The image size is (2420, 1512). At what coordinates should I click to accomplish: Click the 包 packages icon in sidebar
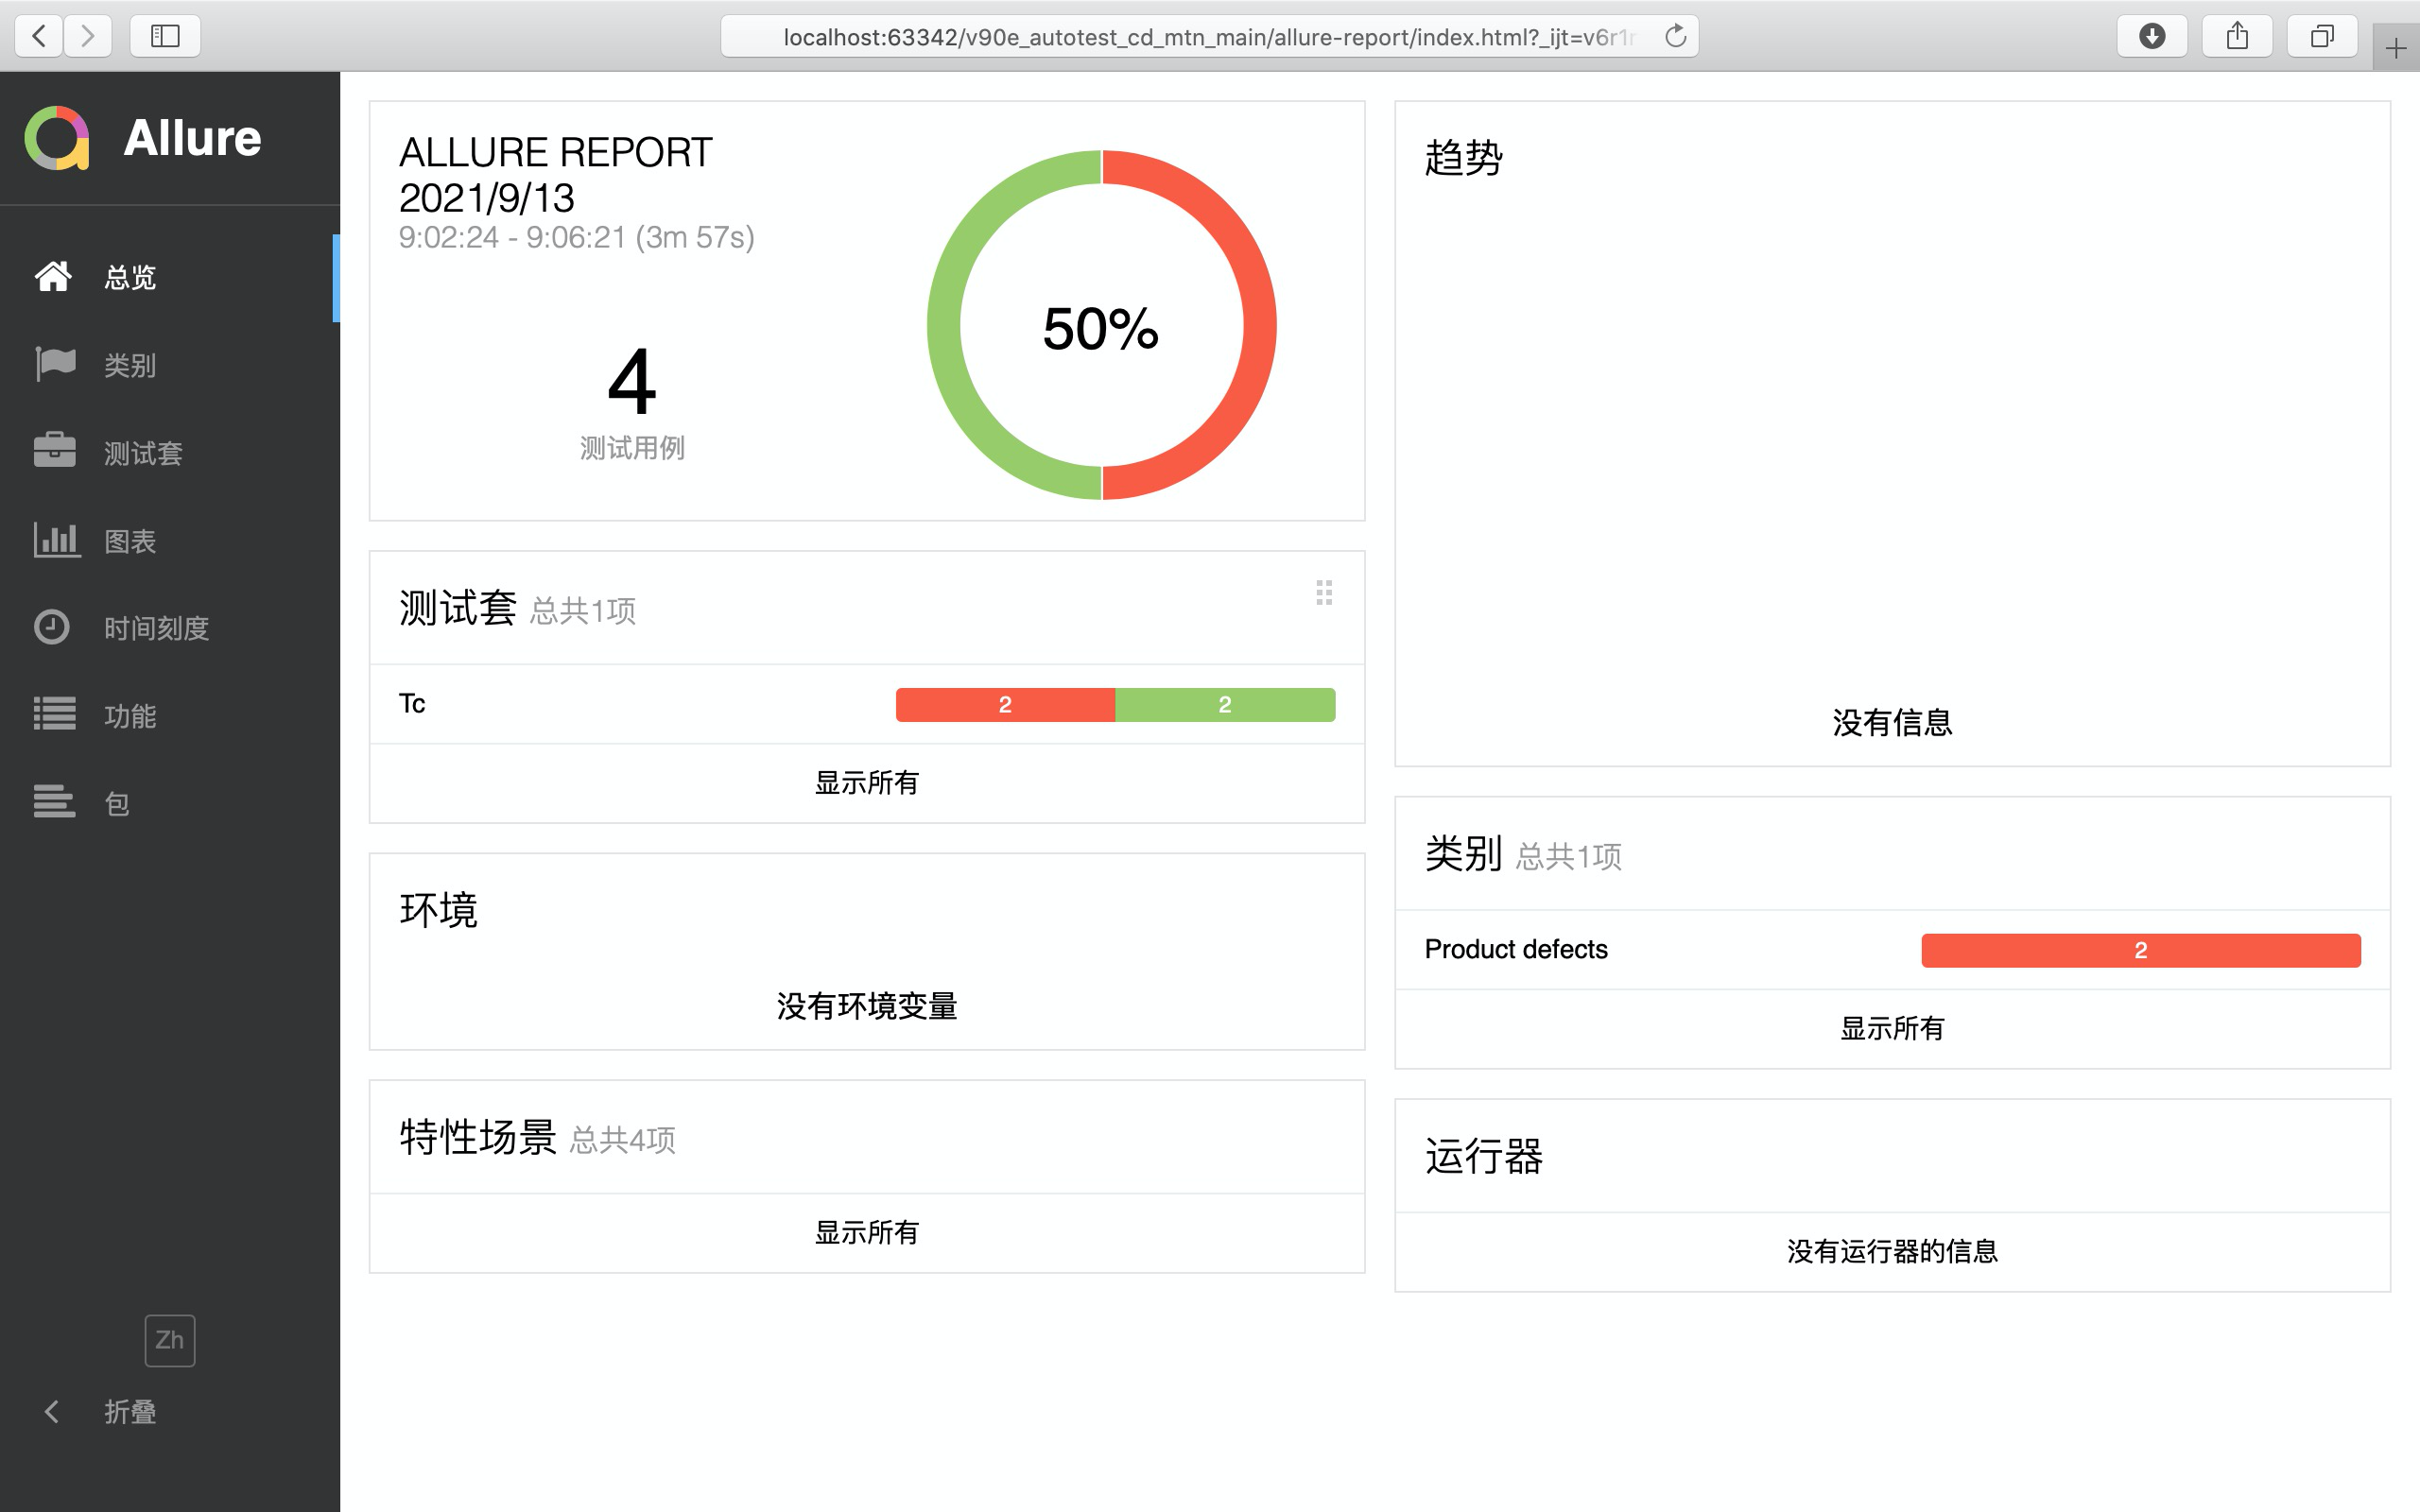(54, 802)
